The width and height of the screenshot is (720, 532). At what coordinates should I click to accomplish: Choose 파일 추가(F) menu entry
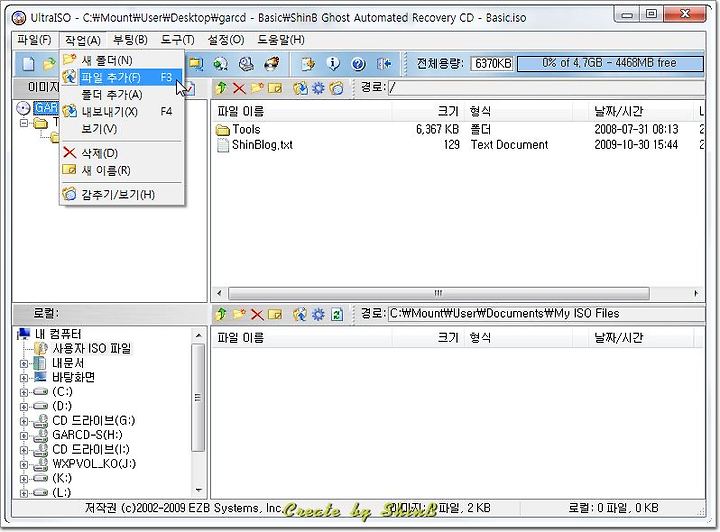pos(122,77)
